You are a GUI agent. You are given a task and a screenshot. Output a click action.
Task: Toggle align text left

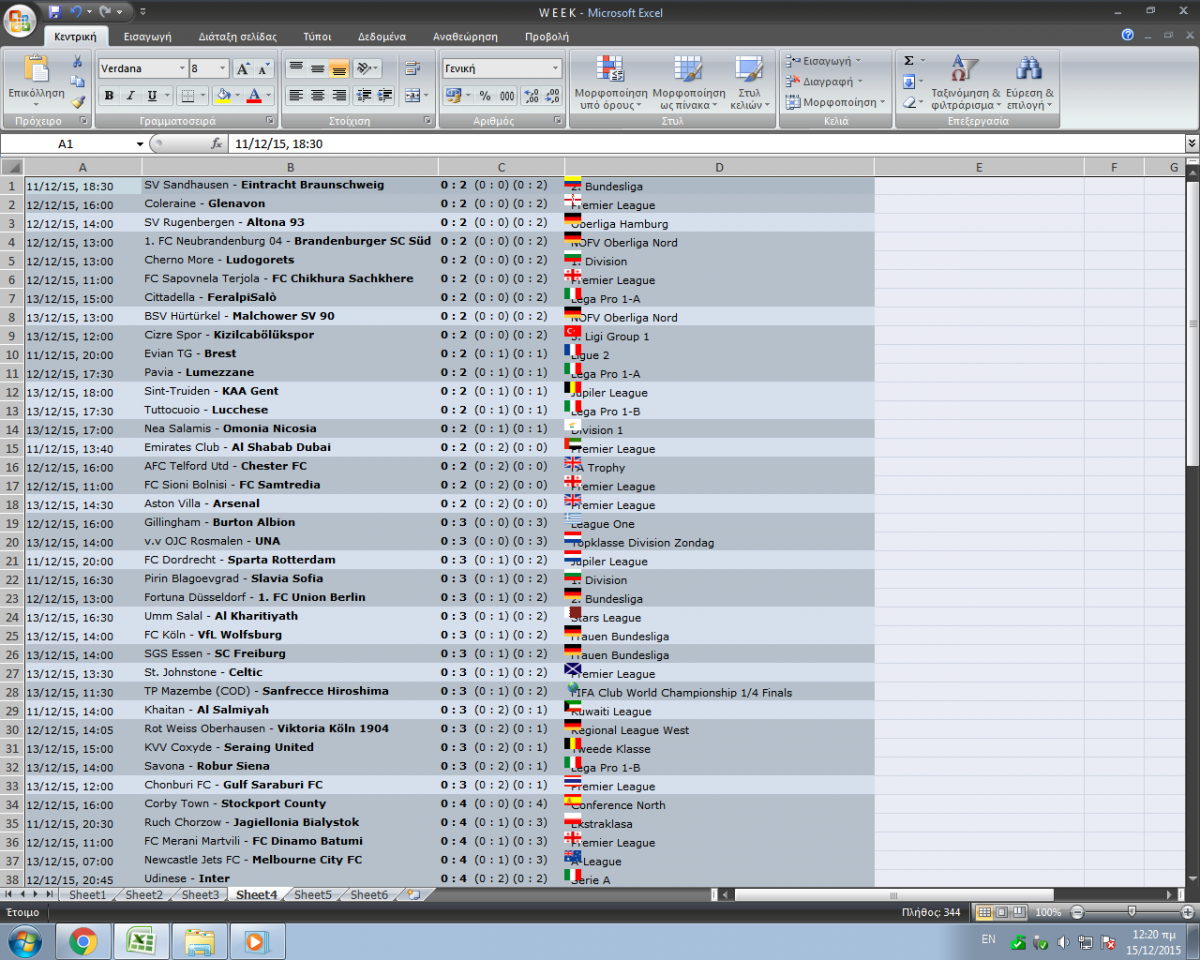pyautogui.click(x=296, y=96)
